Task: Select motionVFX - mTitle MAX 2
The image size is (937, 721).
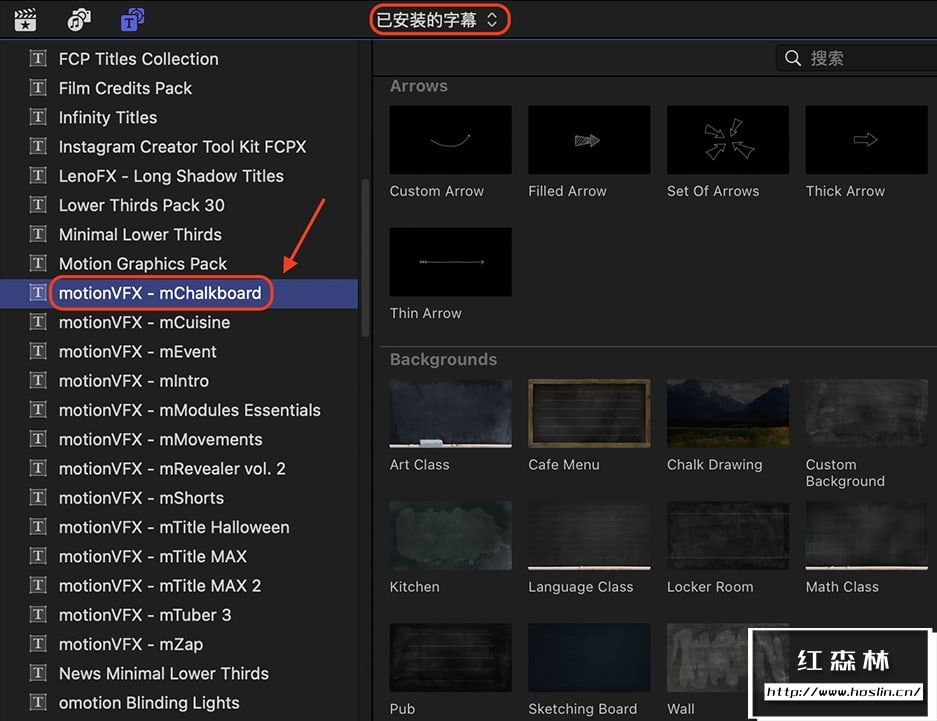Action: (160, 585)
